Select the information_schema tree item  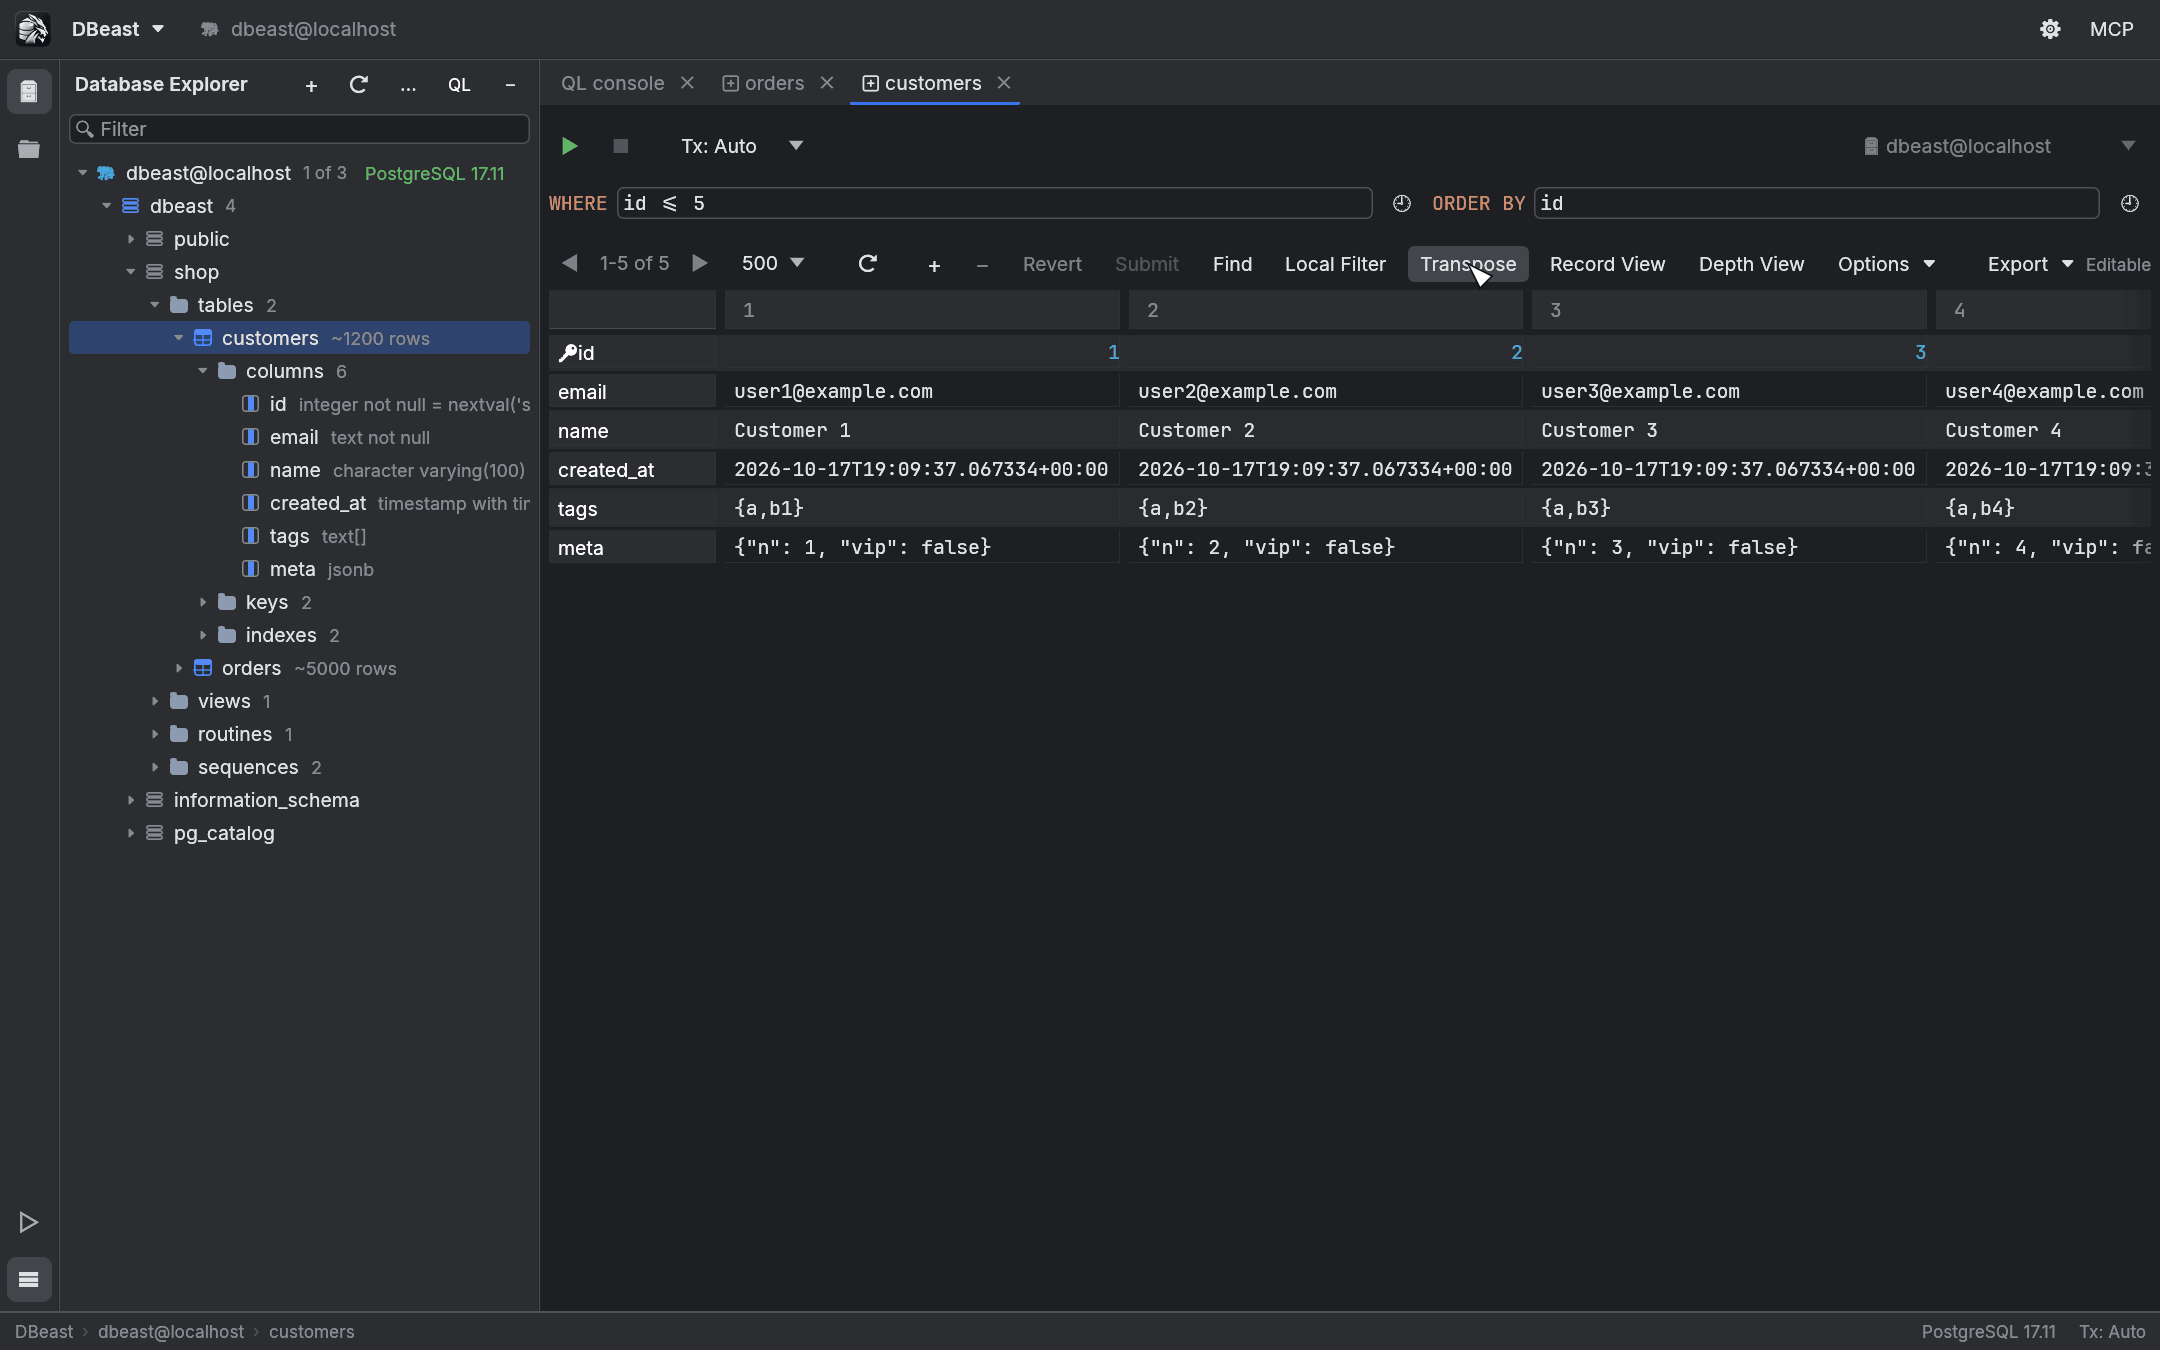point(266,800)
